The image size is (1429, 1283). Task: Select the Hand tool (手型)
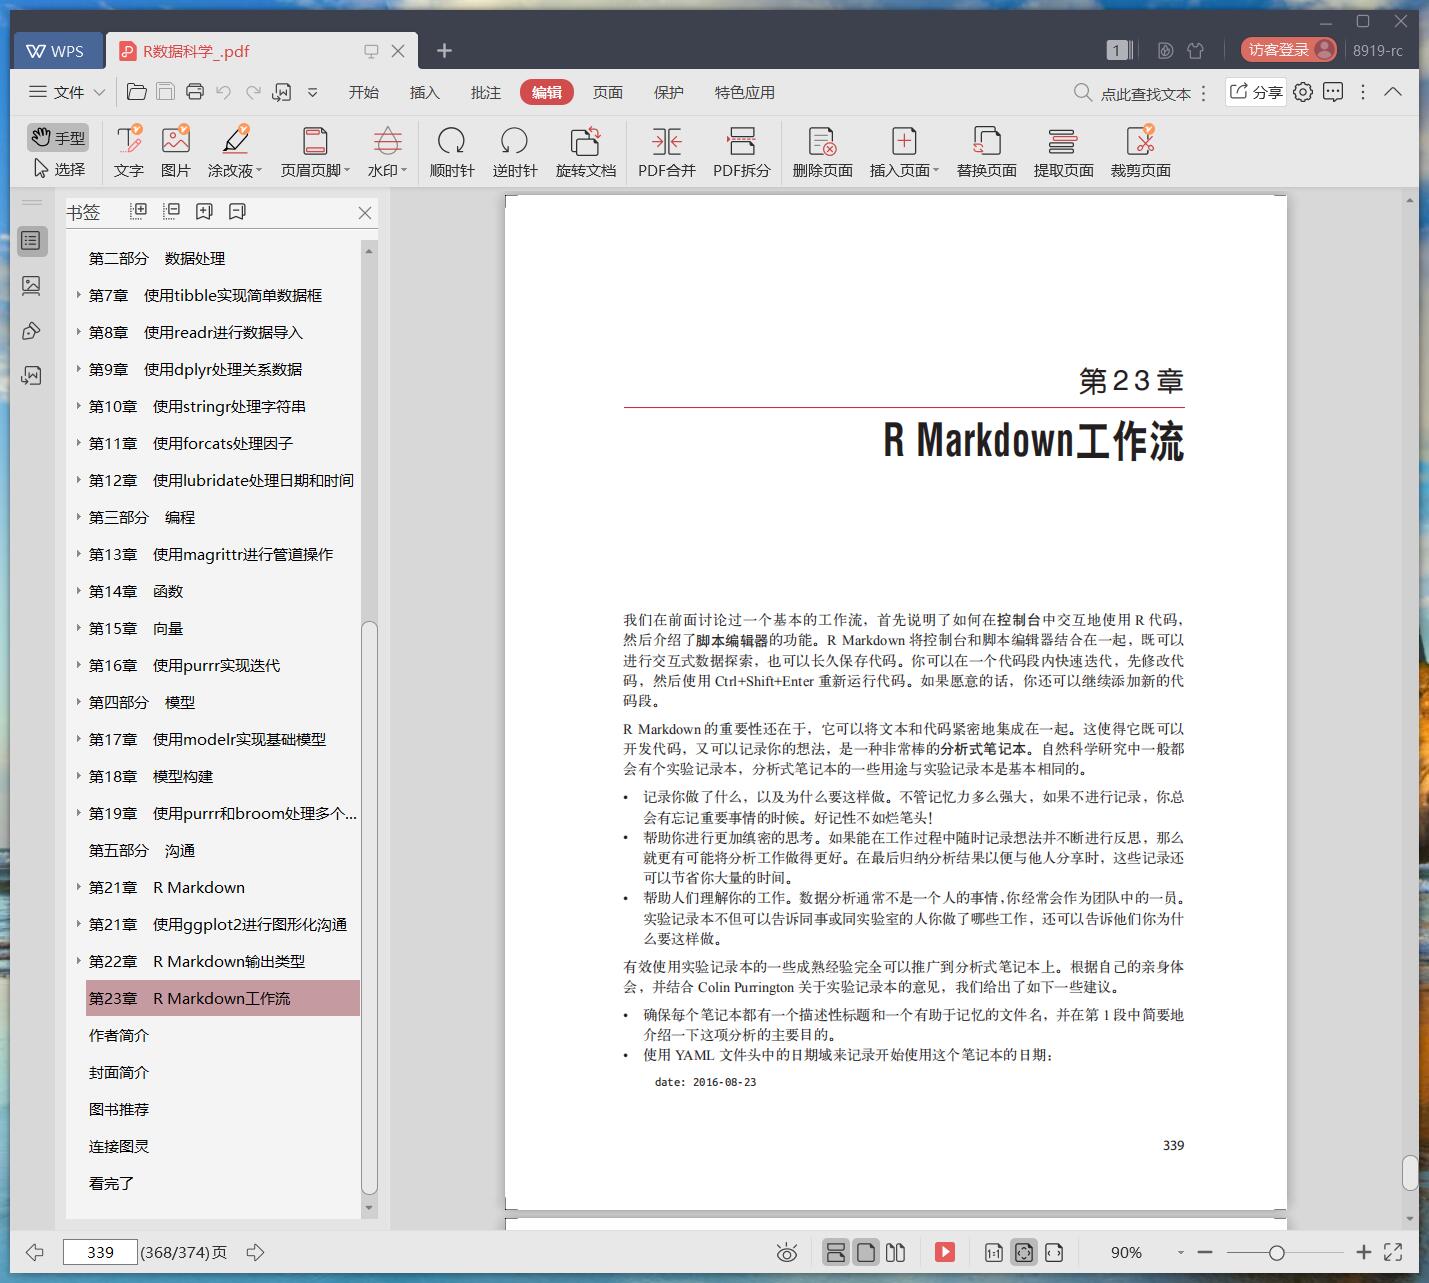58,137
